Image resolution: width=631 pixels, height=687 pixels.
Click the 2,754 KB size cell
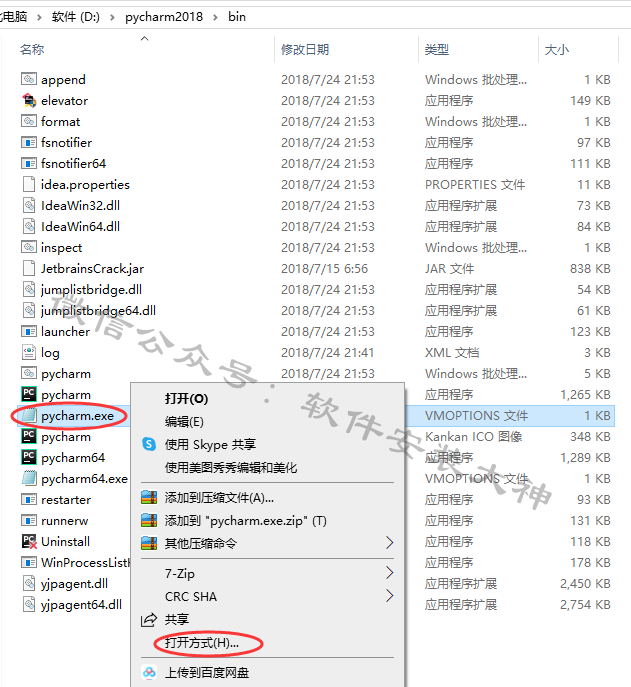click(x=585, y=605)
